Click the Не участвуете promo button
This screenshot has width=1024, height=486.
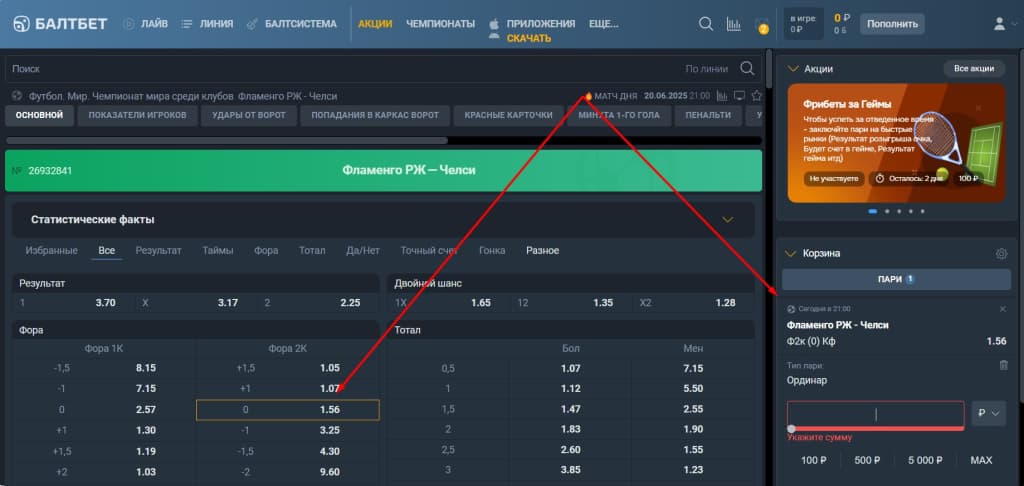click(x=834, y=178)
